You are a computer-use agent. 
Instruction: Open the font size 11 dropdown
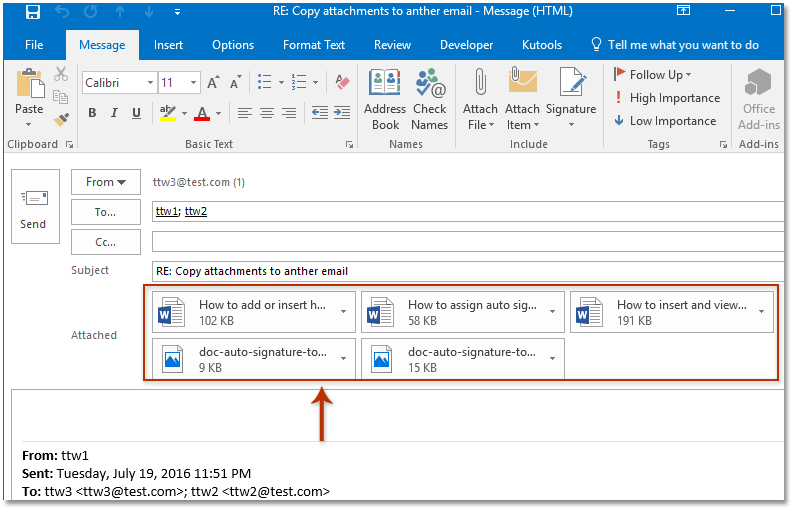pyautogui.click(x=194, y=83)
